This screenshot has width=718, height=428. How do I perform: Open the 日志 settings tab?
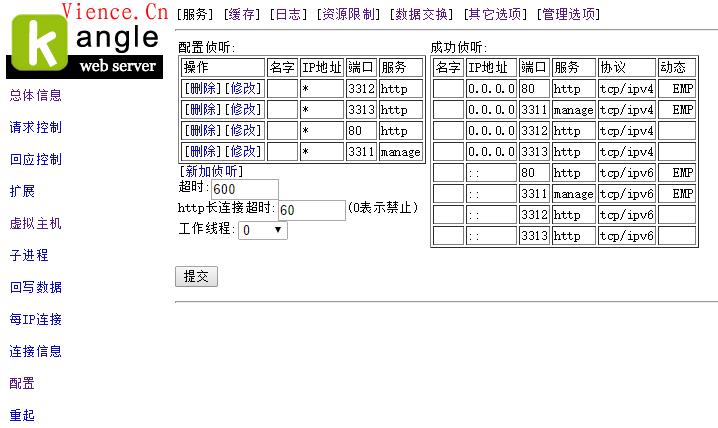tap(290, 14)
